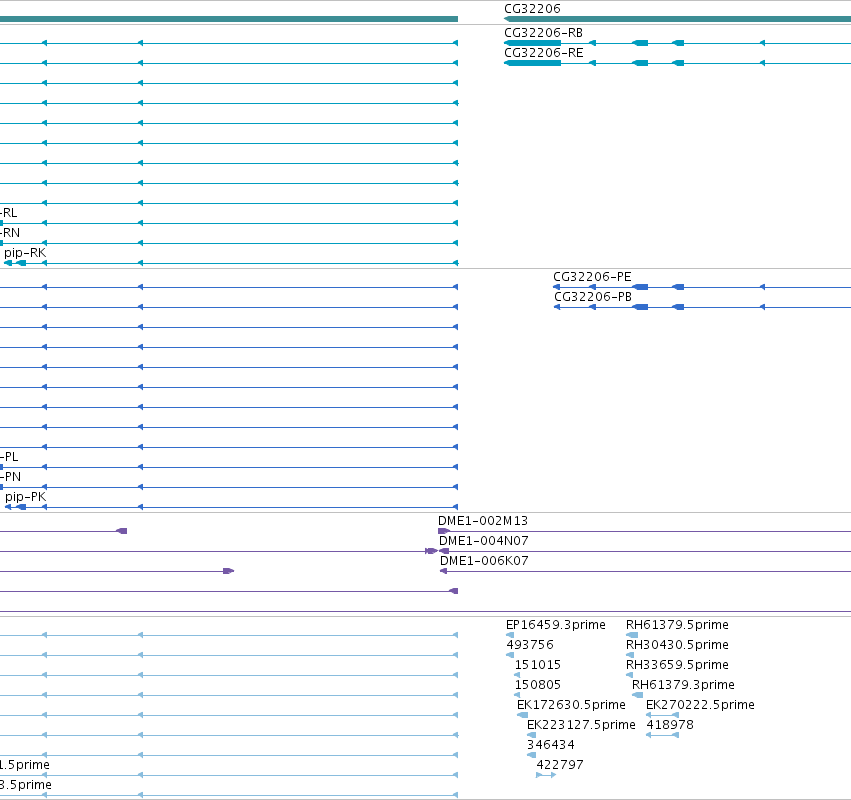851x800 pixels.
Task: Select the CG32206-PE protein feature label
Action: point(592,277)
